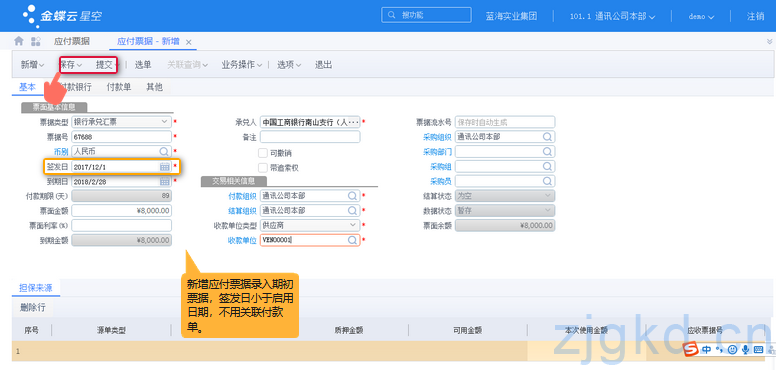Select the 基本 tab
The width and height of the screenshot is (776, 370).
click(27, 87)
